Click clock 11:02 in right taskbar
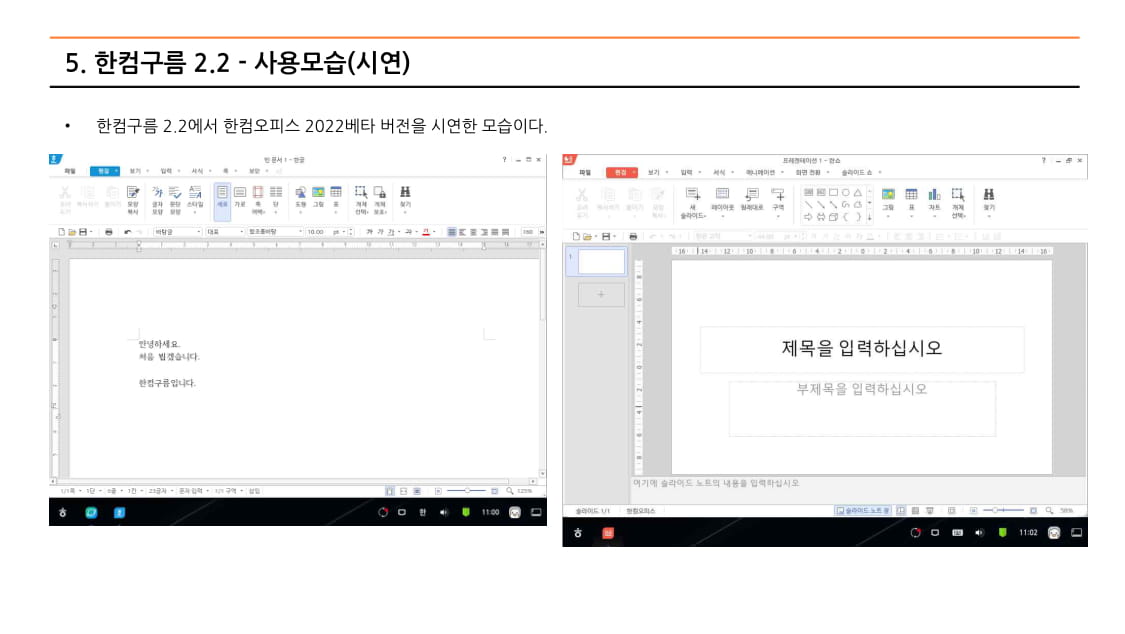1125x634 pixels. [x=1028, y=533]
